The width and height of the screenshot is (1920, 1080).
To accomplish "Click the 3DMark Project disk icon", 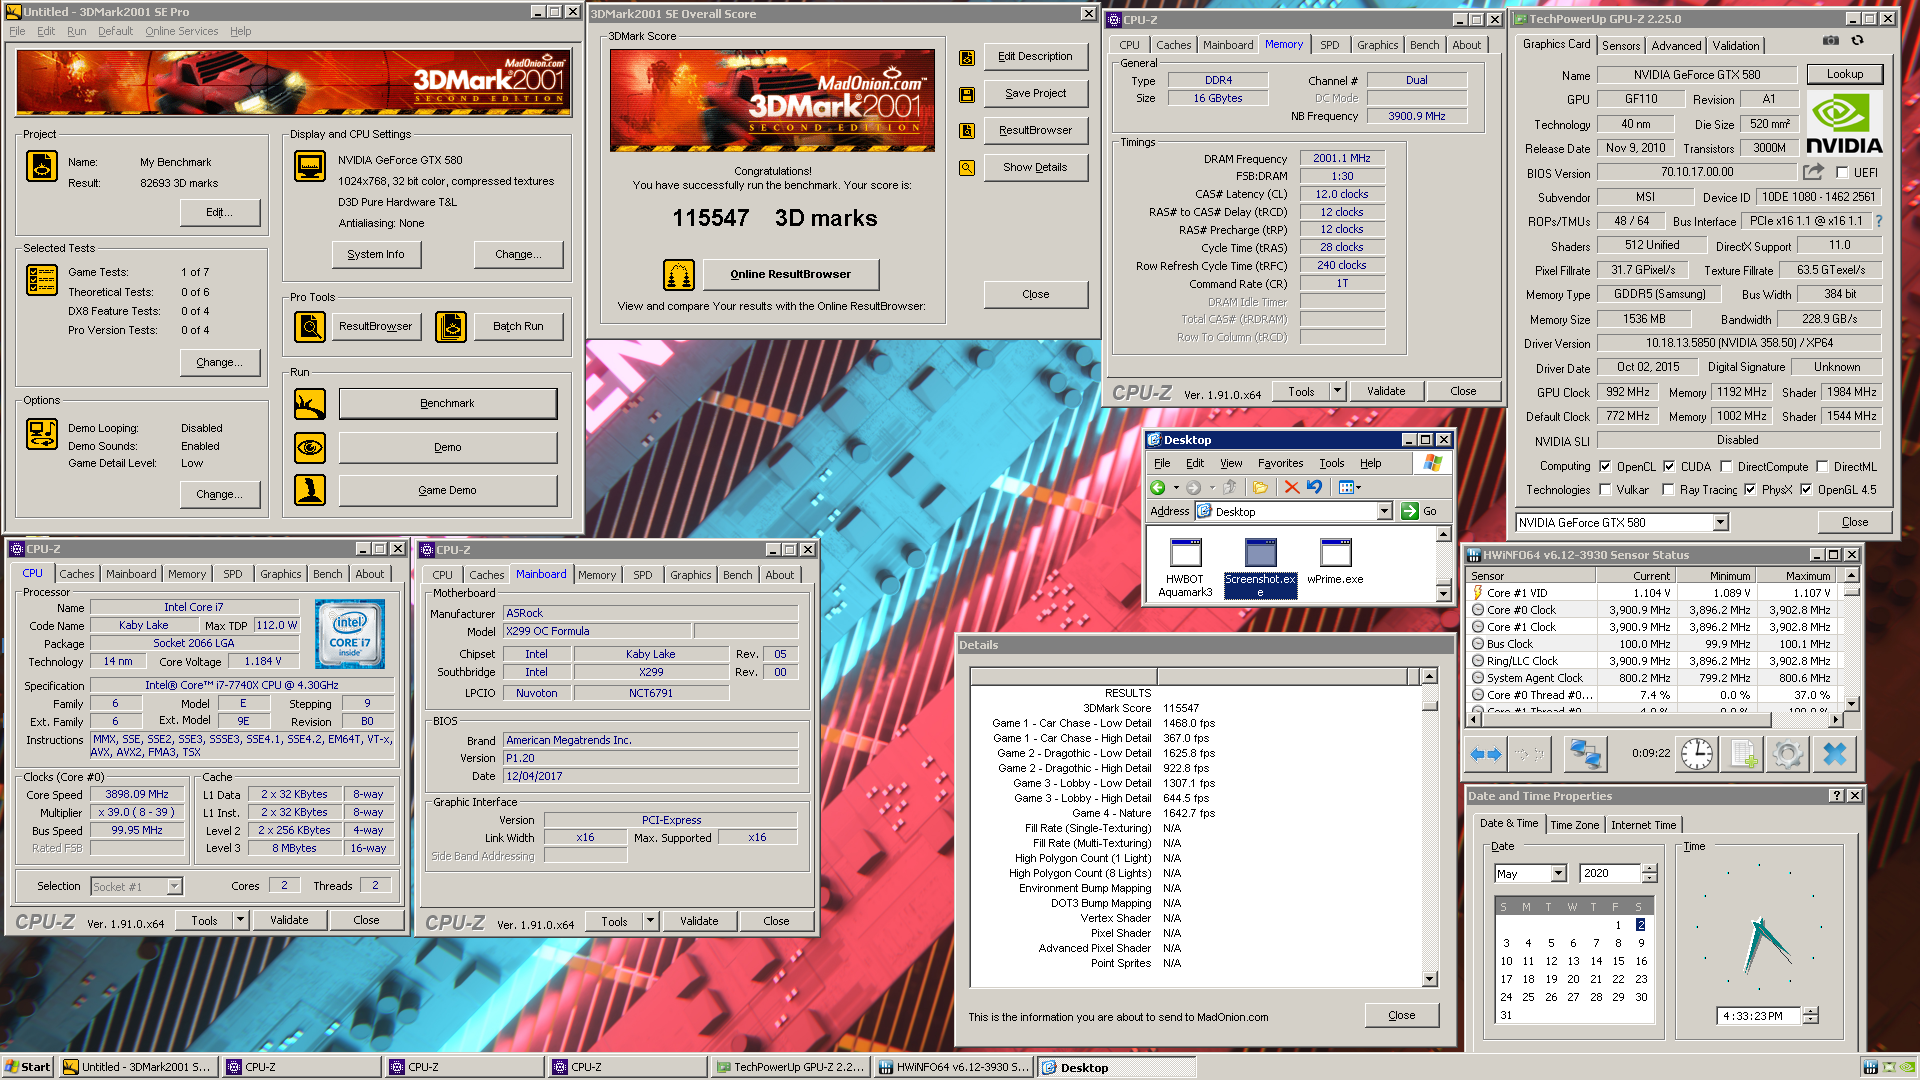I will 42,166.
